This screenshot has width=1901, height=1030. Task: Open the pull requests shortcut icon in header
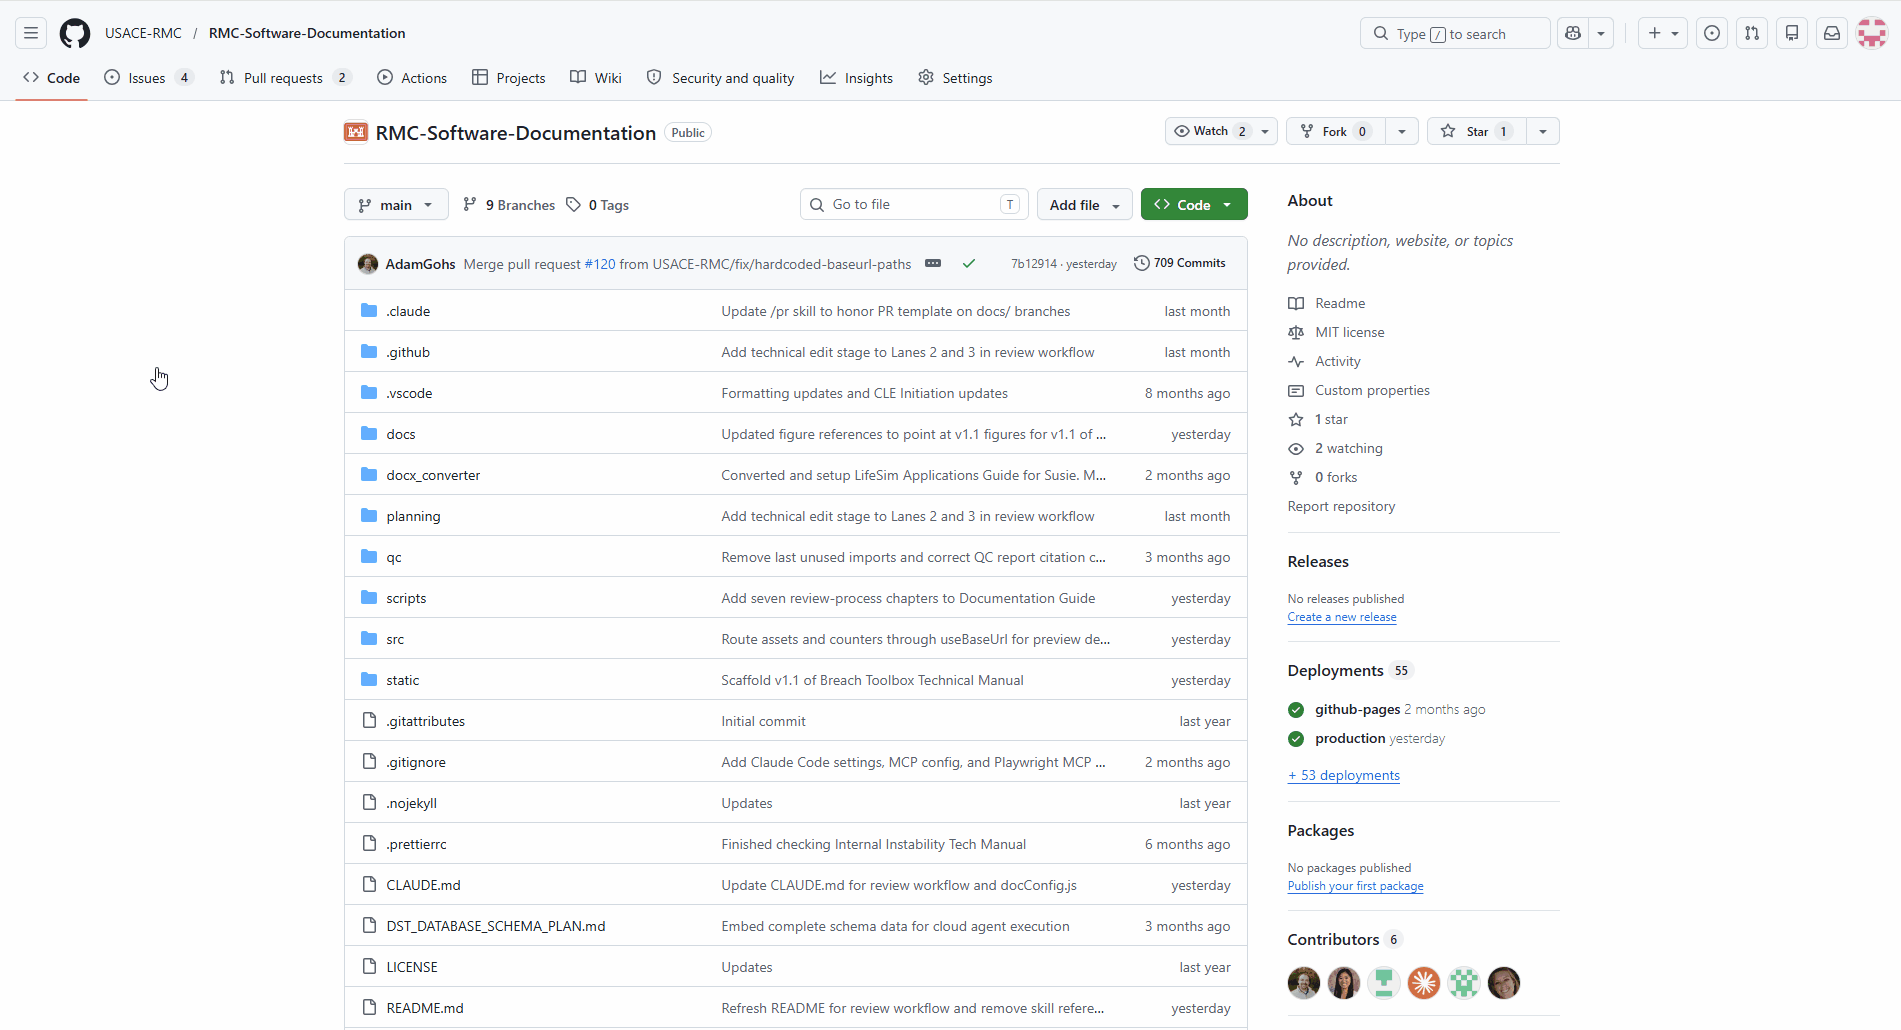tap(1752, 33)
